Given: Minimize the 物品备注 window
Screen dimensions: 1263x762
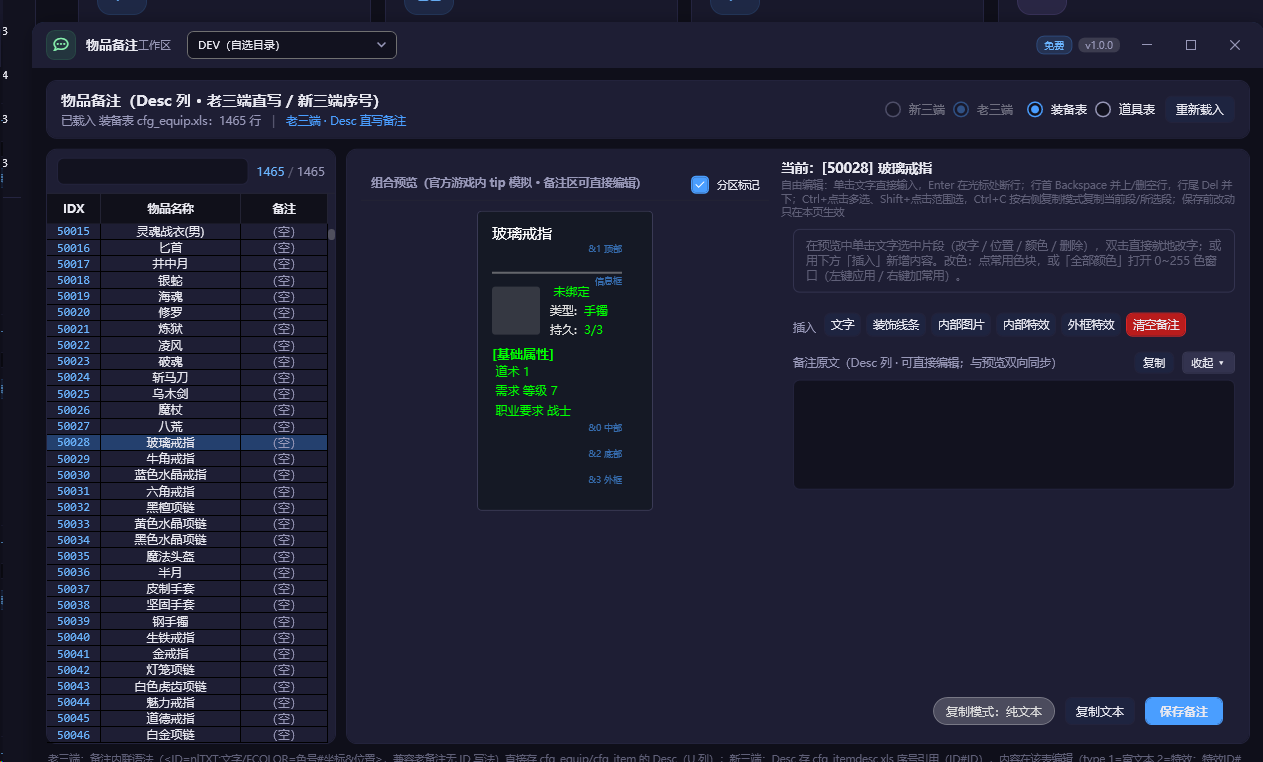Looking at the screenshot, I should tap(1147, 45).
